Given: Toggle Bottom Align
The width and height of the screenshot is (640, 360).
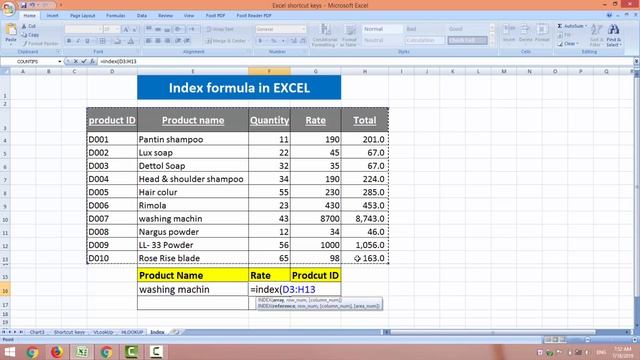Looking at the screenshot, I should pos(167,29).
